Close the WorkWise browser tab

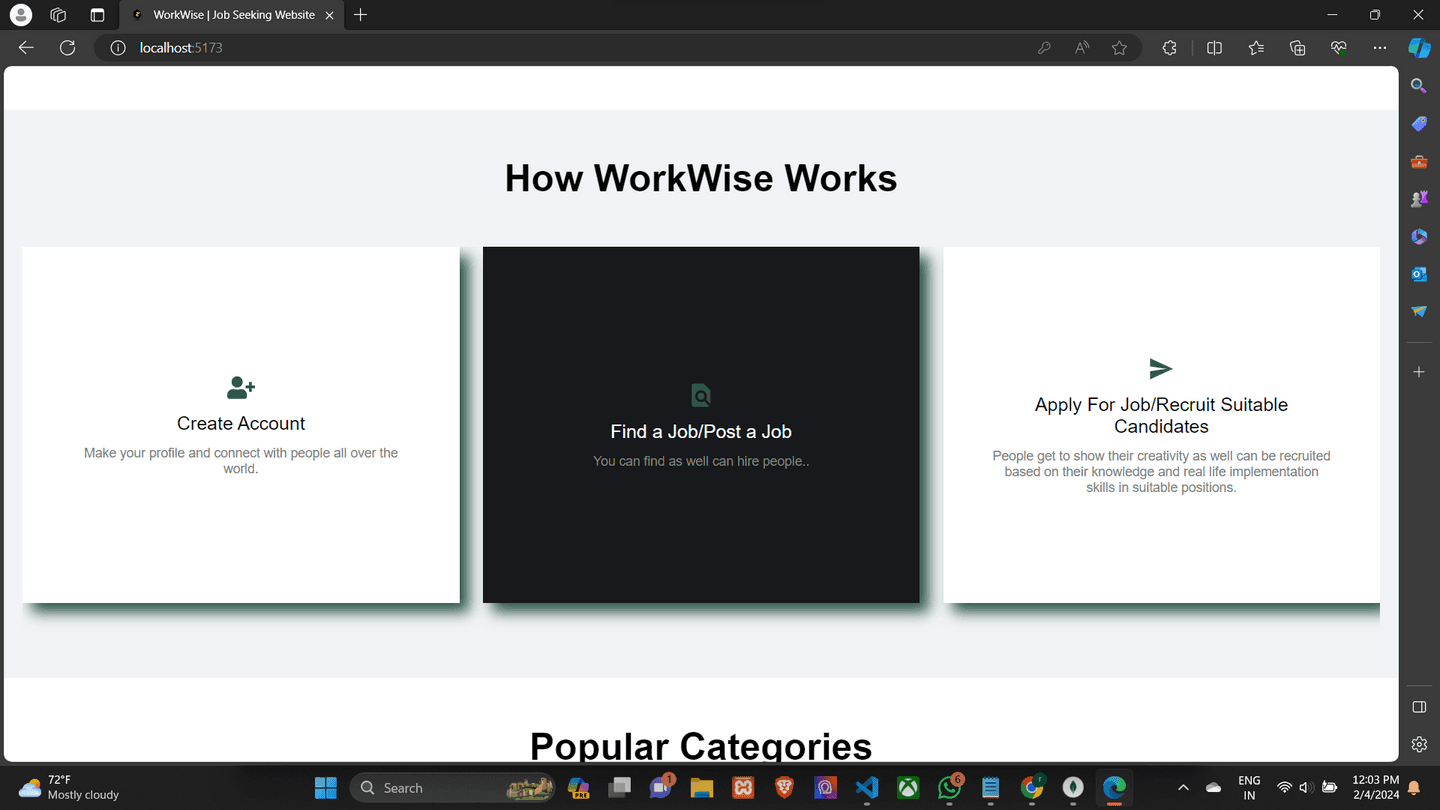point(329,15)
